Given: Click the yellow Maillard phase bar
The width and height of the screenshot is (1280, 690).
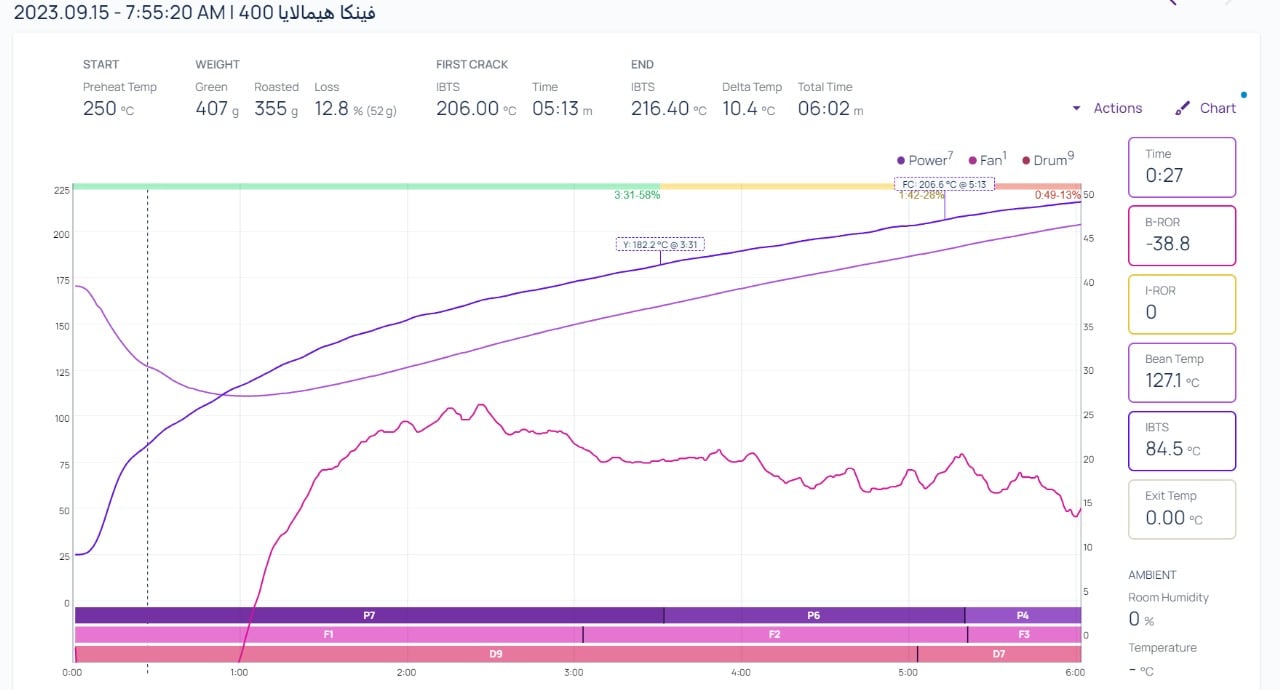Looking at the screenshot, I should (x=777, y=186).
